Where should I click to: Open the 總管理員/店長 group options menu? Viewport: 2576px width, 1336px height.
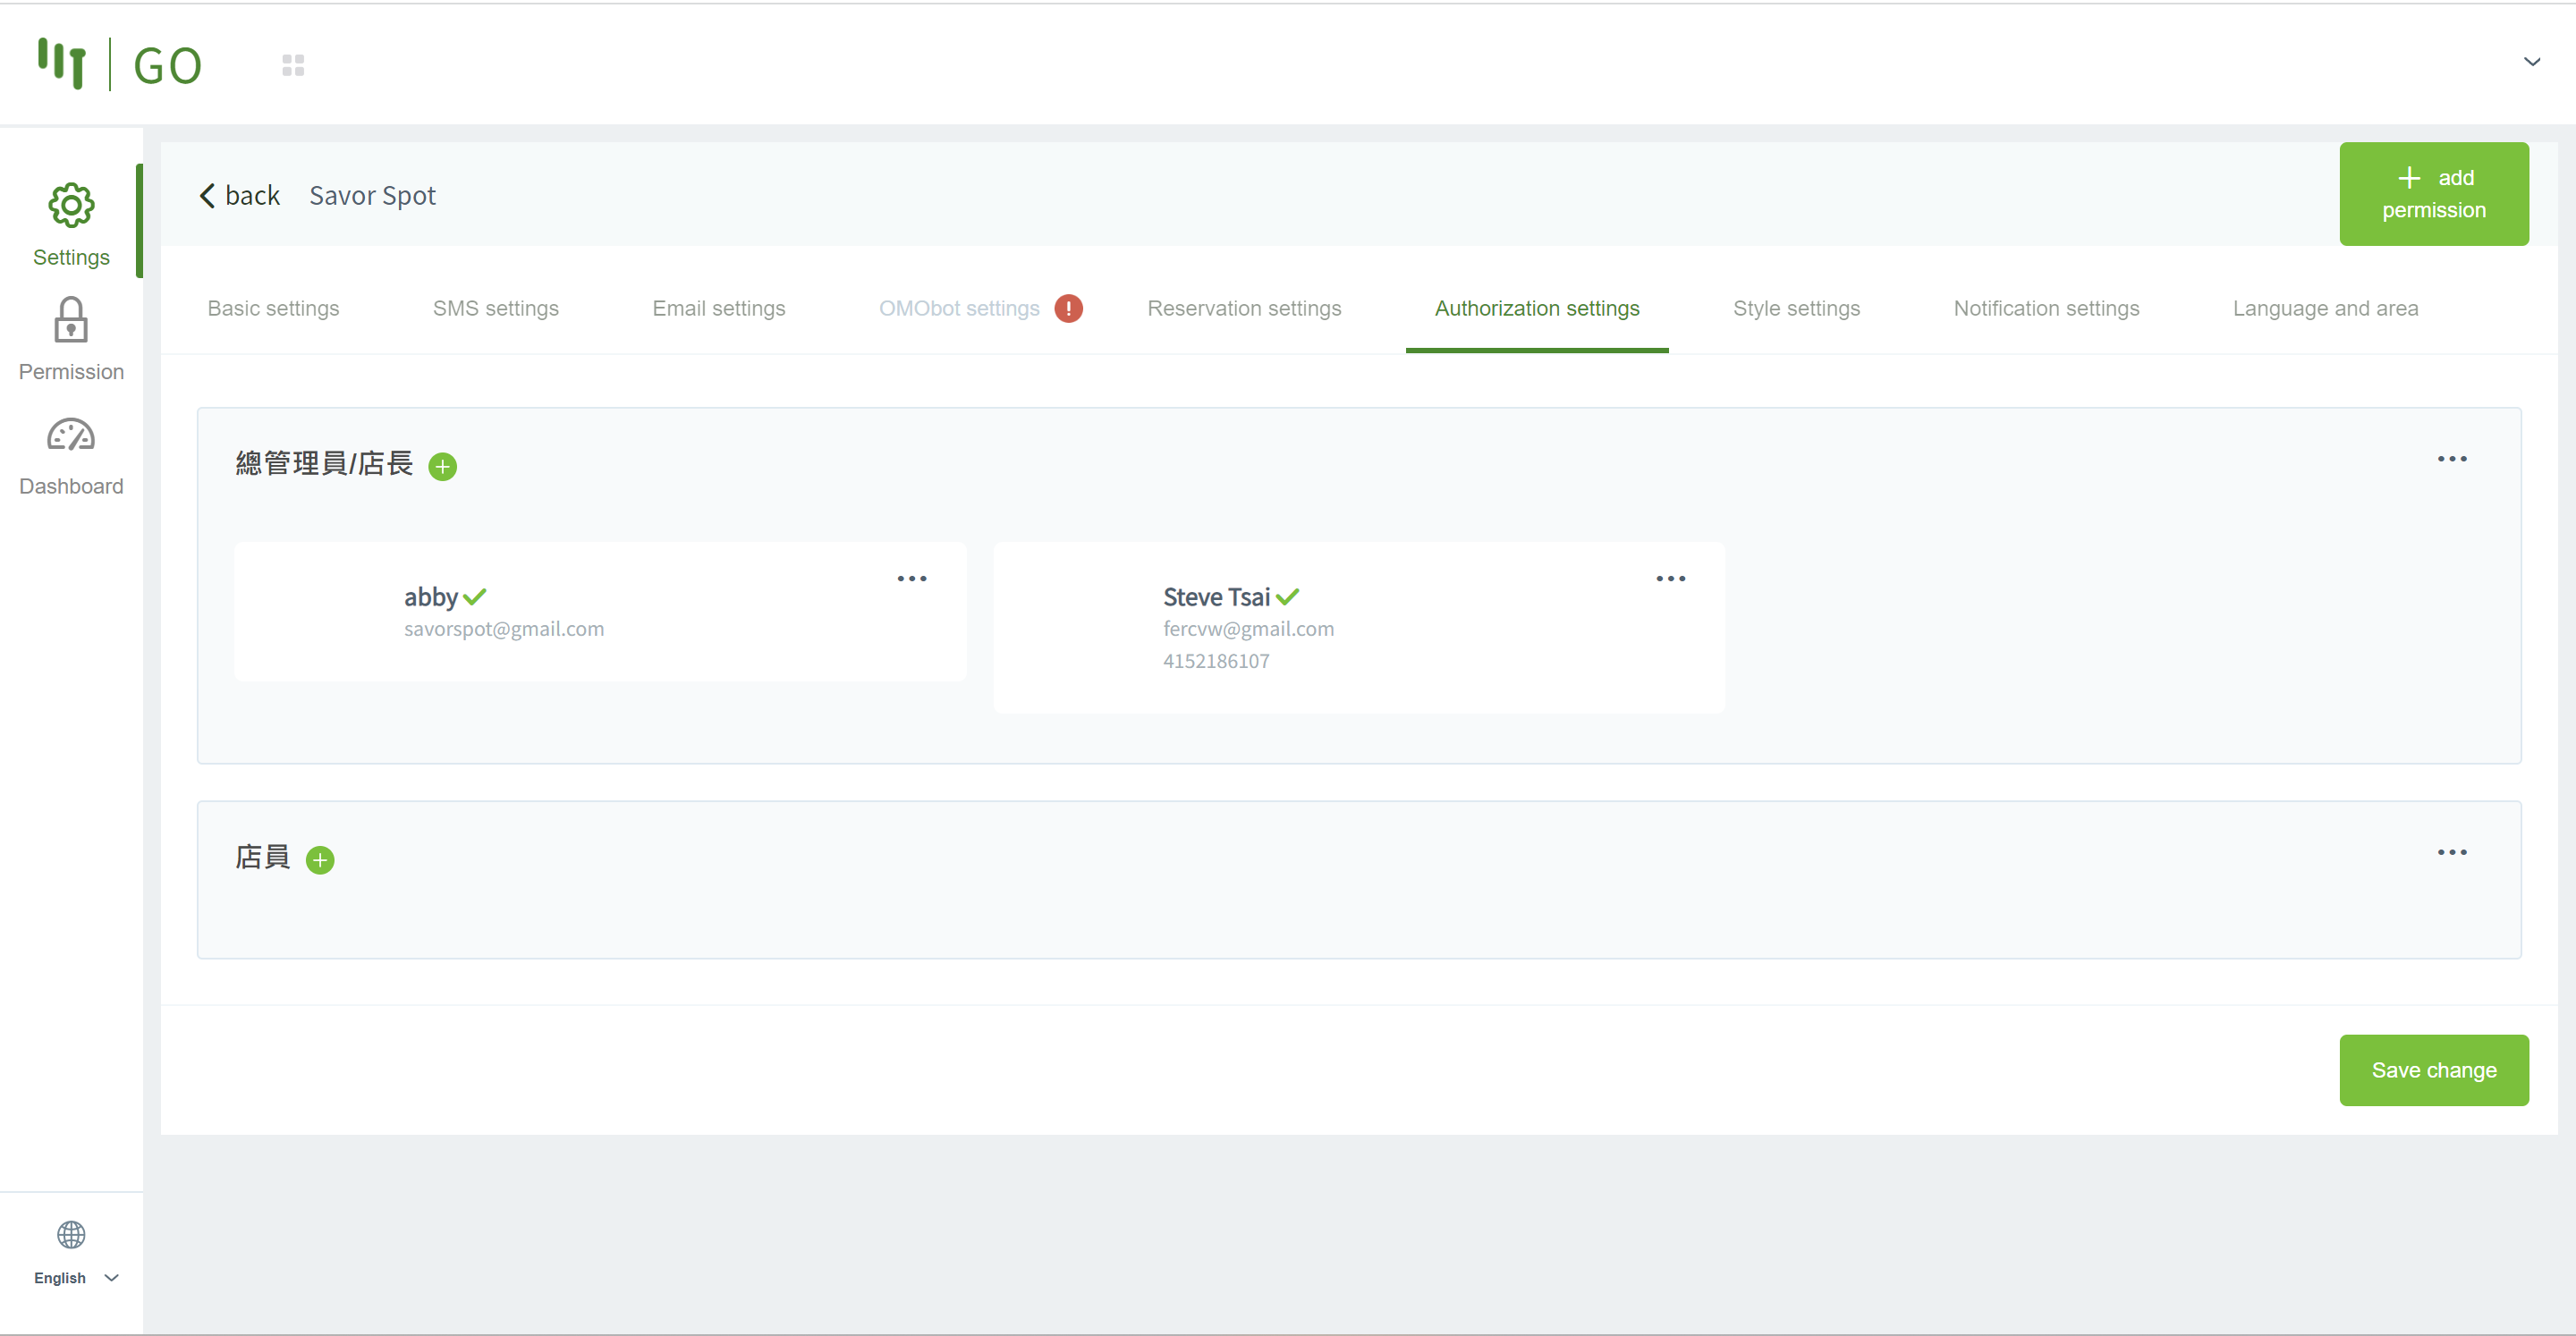2451,459
